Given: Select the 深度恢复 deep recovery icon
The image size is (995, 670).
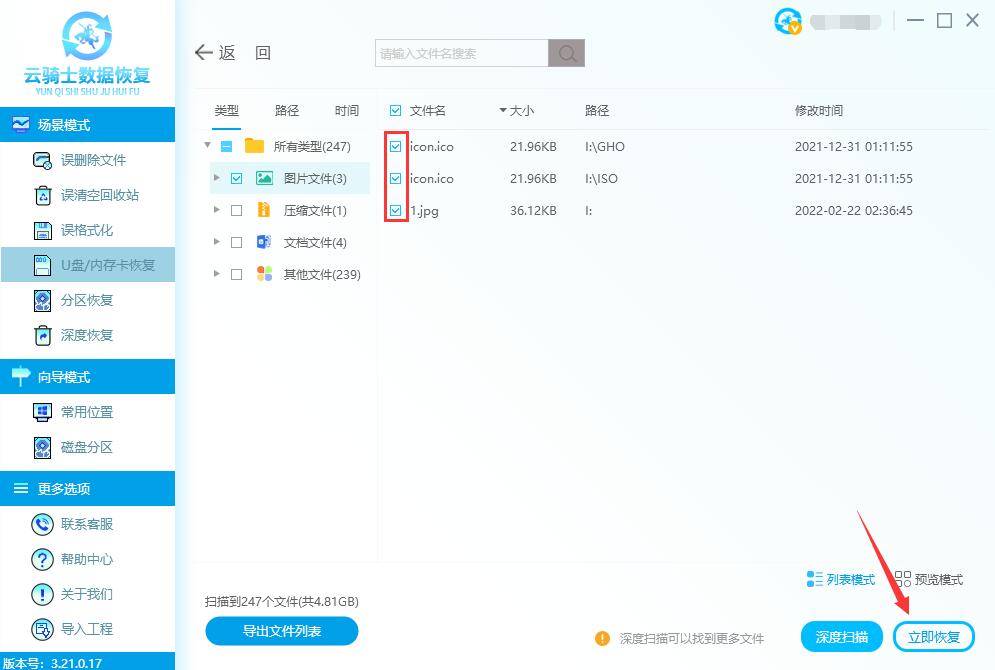Looking at the screenshot, I should [43, 335].
